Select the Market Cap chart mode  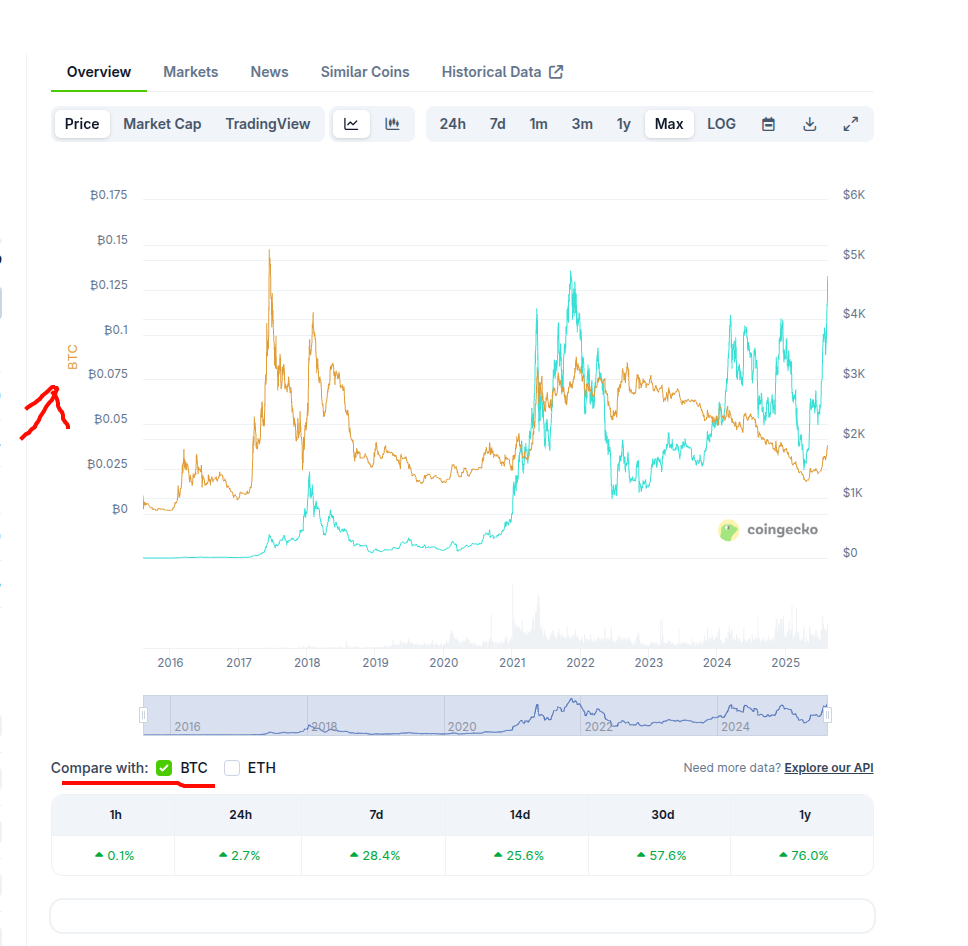coord(162,124)
